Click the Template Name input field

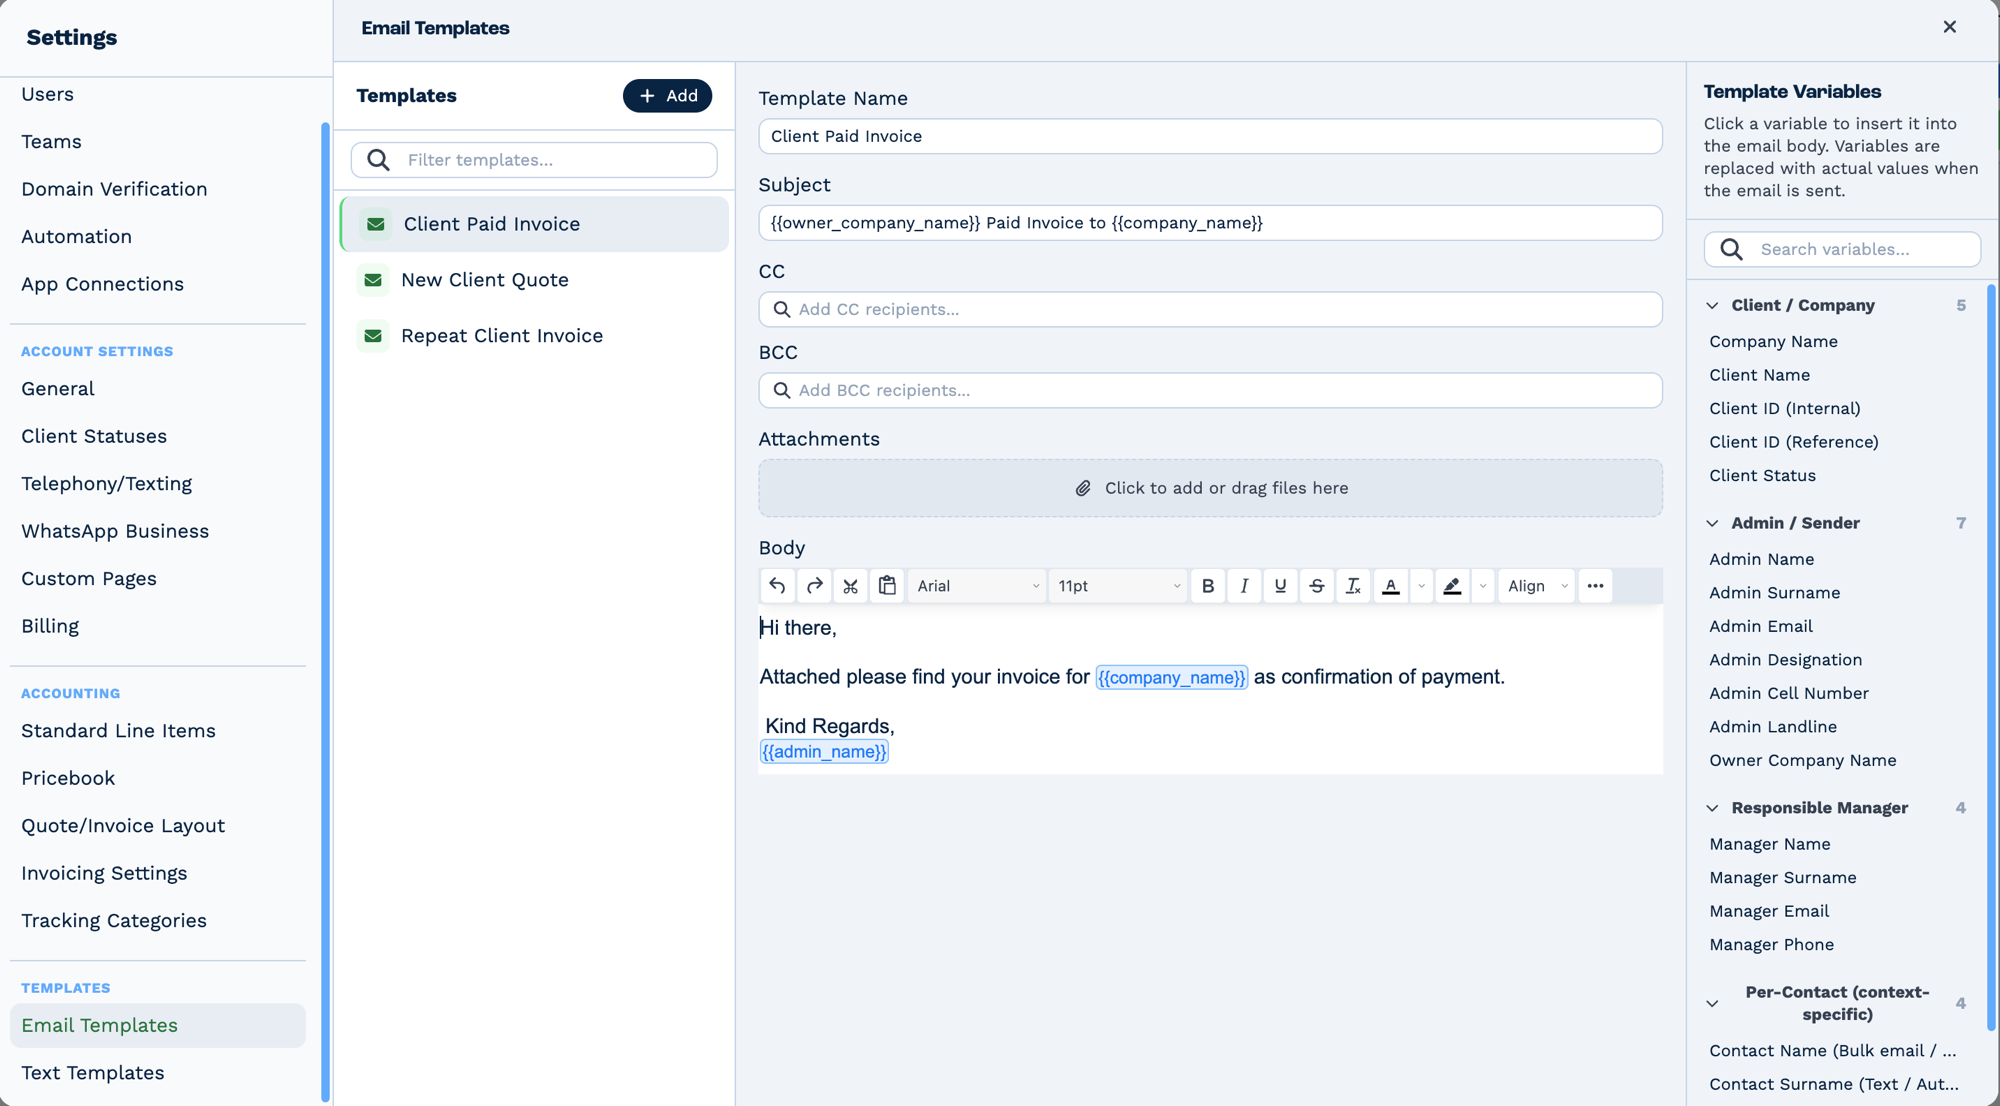click(x=1210, y=136)
